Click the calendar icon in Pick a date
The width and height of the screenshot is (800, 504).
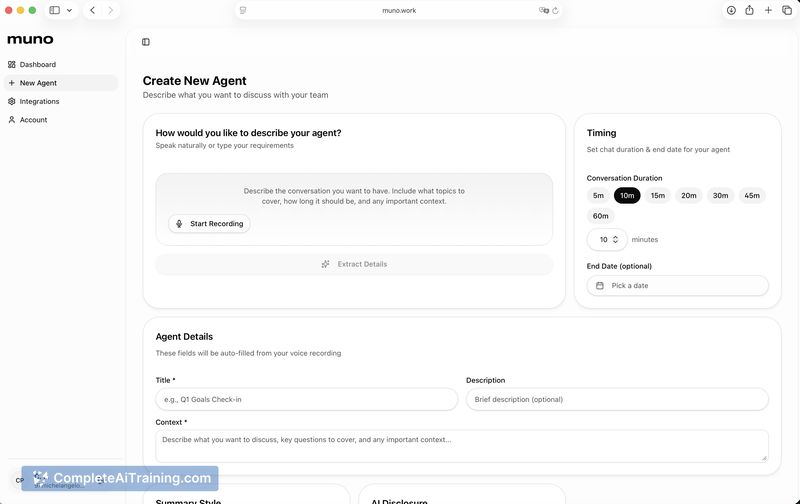600,286
